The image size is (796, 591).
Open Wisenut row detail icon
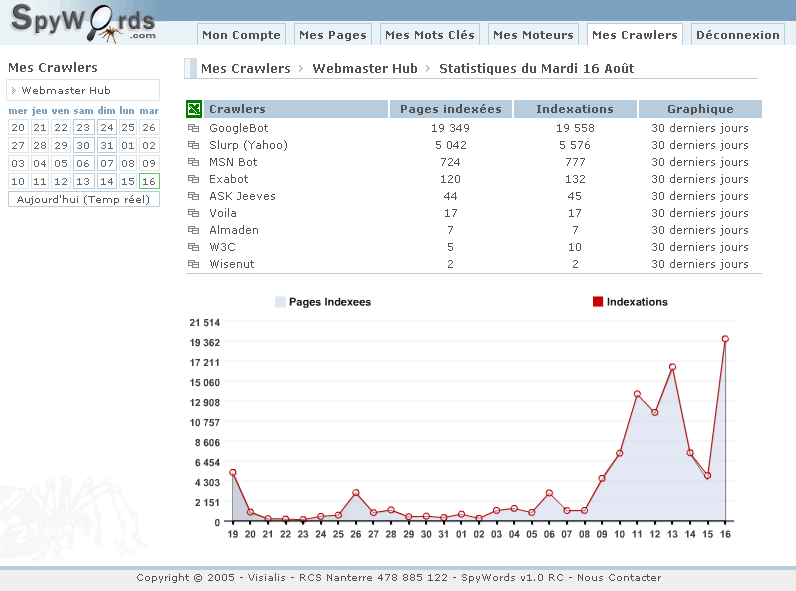[x=193, y=264]
